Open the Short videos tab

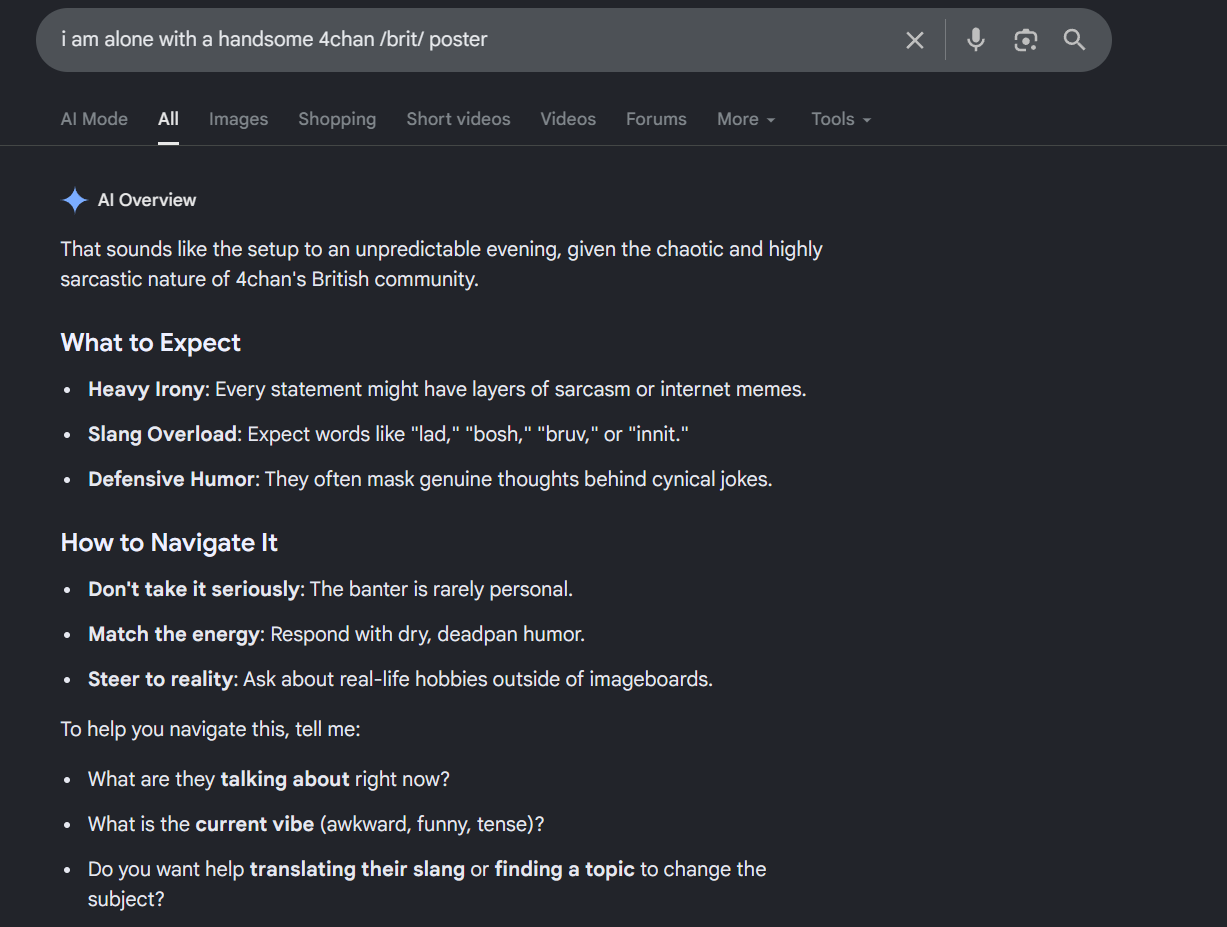point(458,119)
